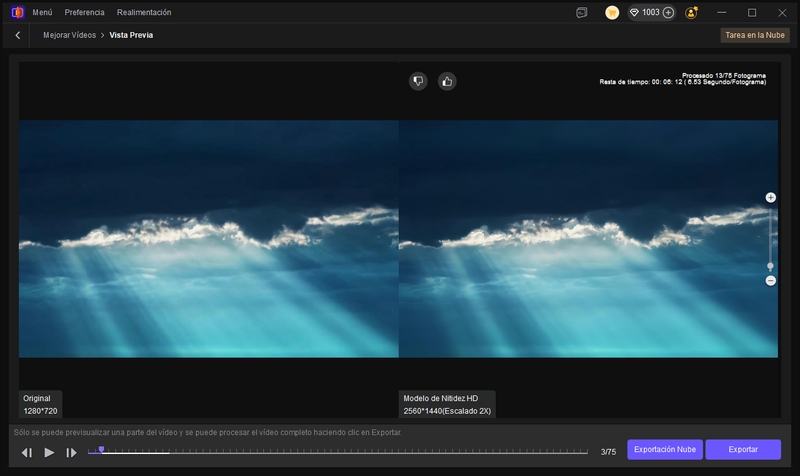Image resolution: width=800 pixels, height=476 pixels.
Task: Click the Original 1280*720 label
Action: 40,405
